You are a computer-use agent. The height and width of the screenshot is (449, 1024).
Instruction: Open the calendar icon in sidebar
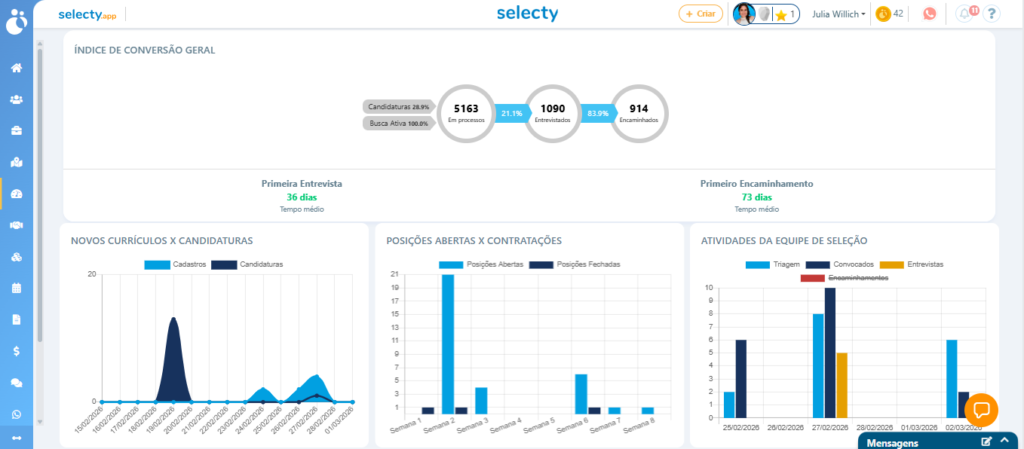[x=16, y=288]
